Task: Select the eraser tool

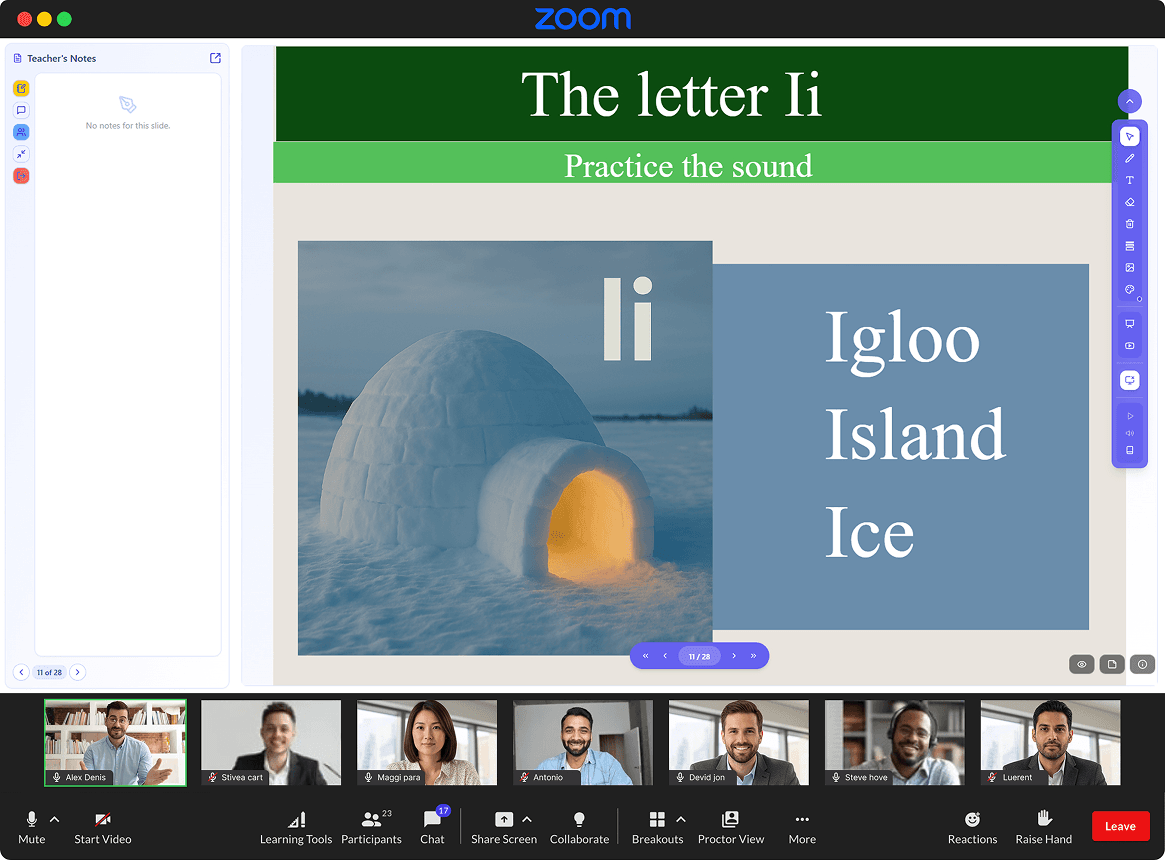Action: (1129, 202)
